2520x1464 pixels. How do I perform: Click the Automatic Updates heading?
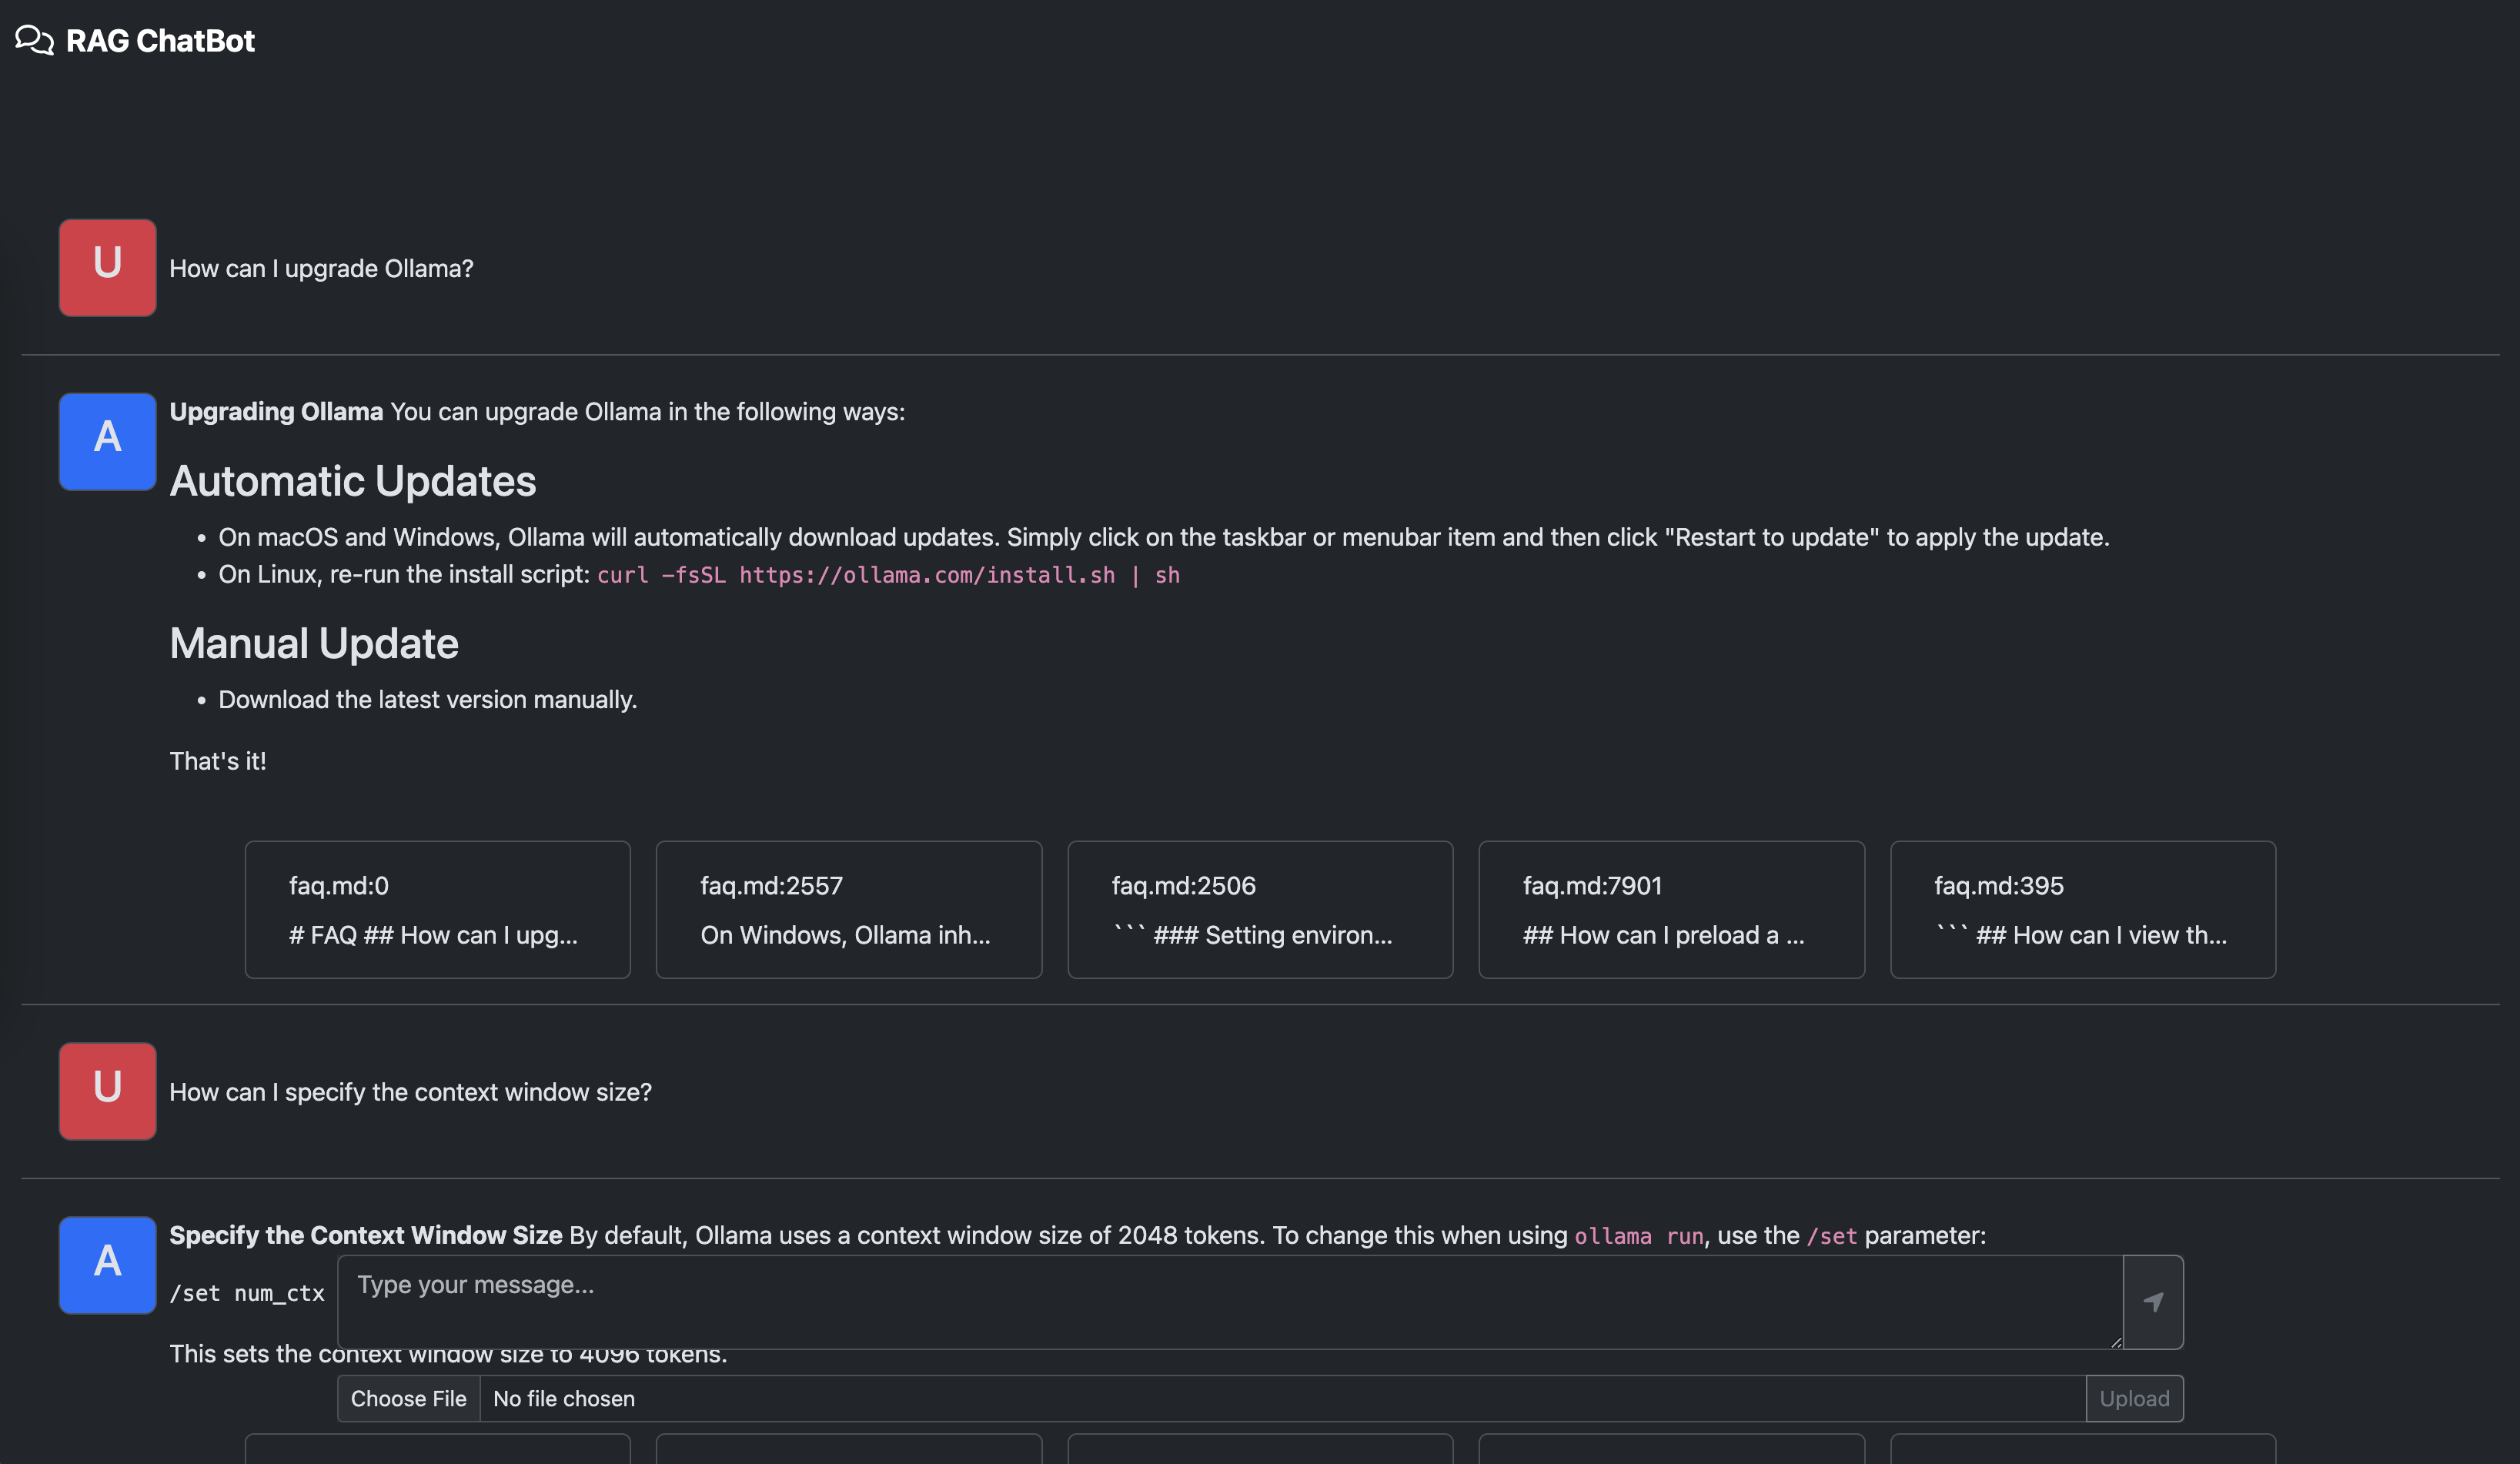[352, 481]
